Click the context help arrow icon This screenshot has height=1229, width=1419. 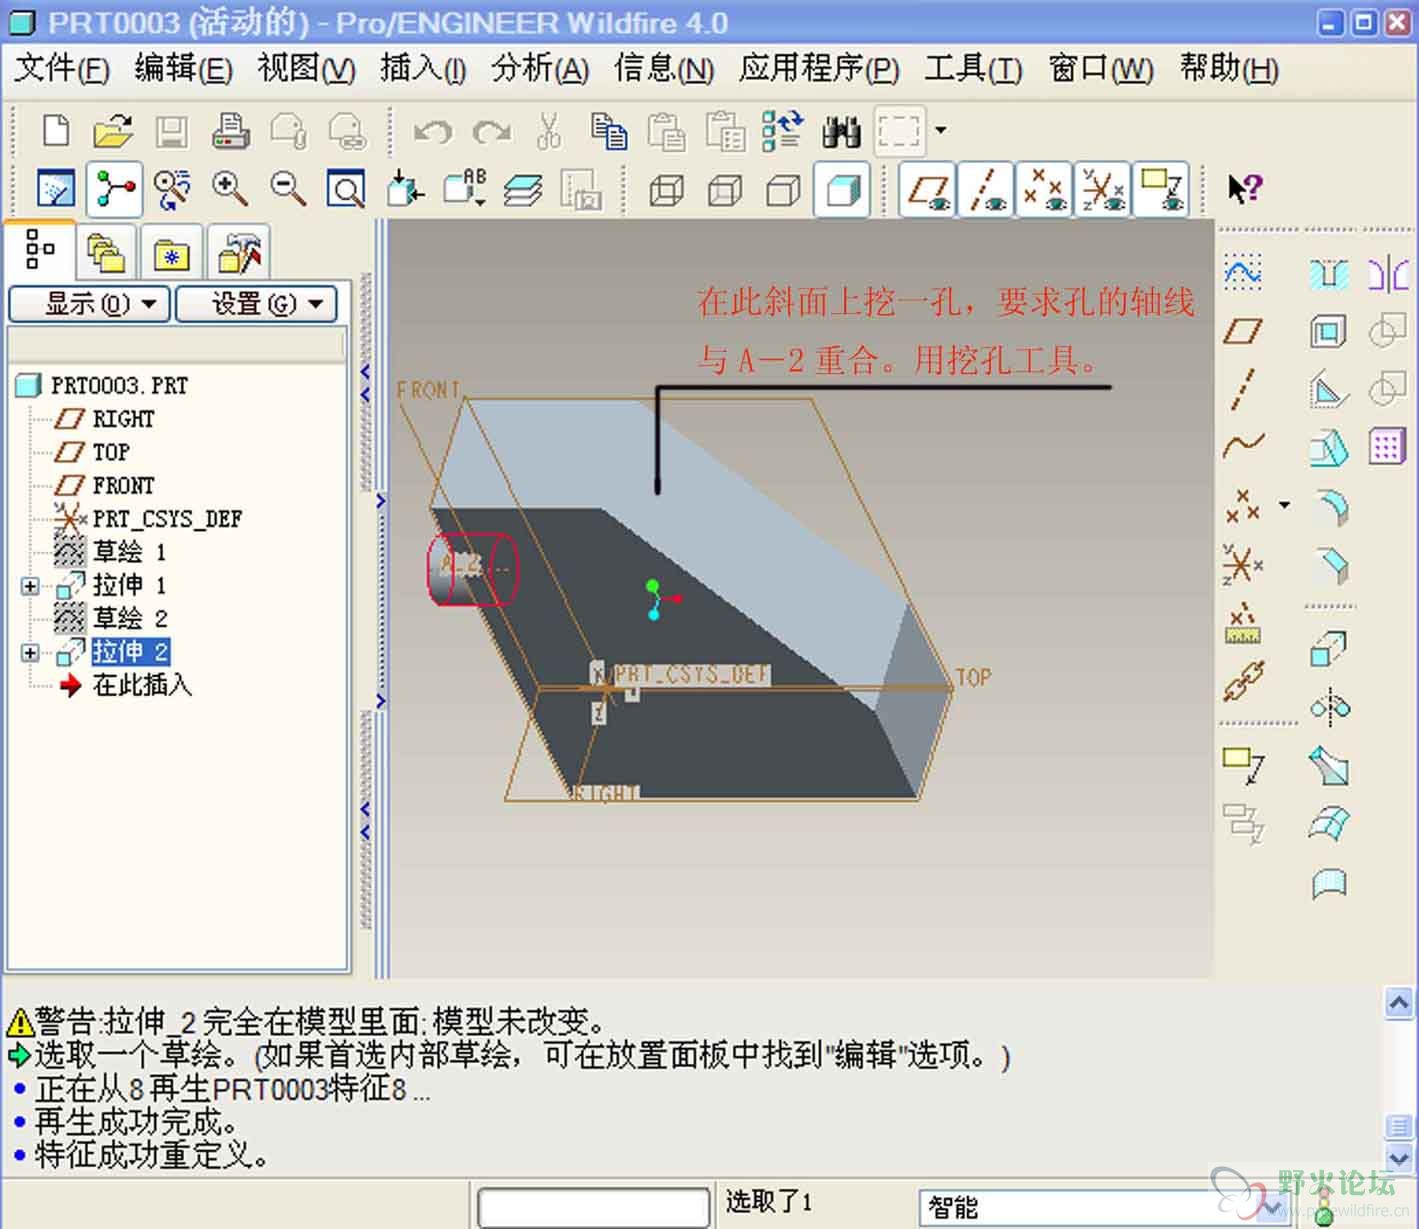point(1245,188)
